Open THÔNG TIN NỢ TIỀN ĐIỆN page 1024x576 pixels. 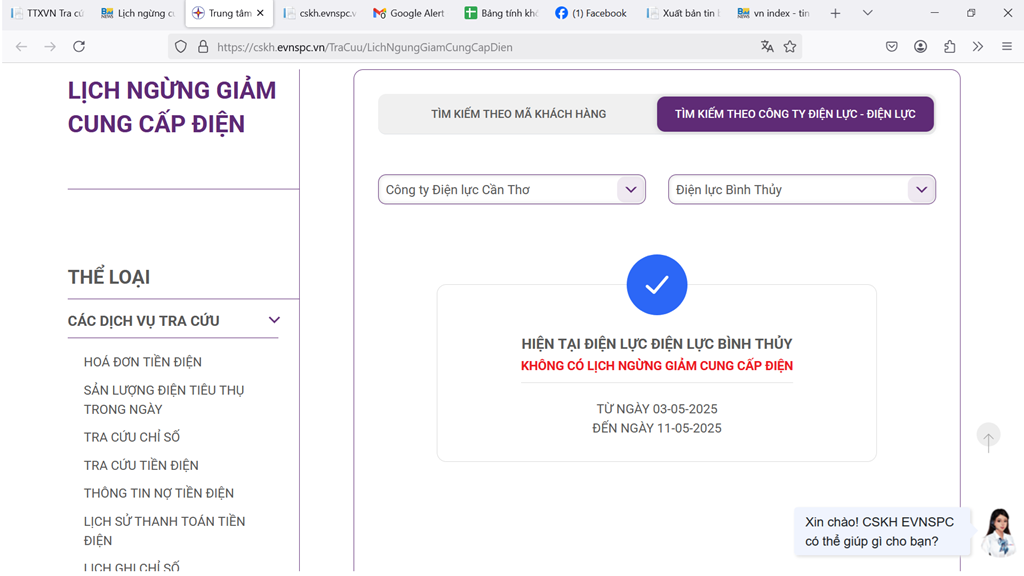coord(159,493)
